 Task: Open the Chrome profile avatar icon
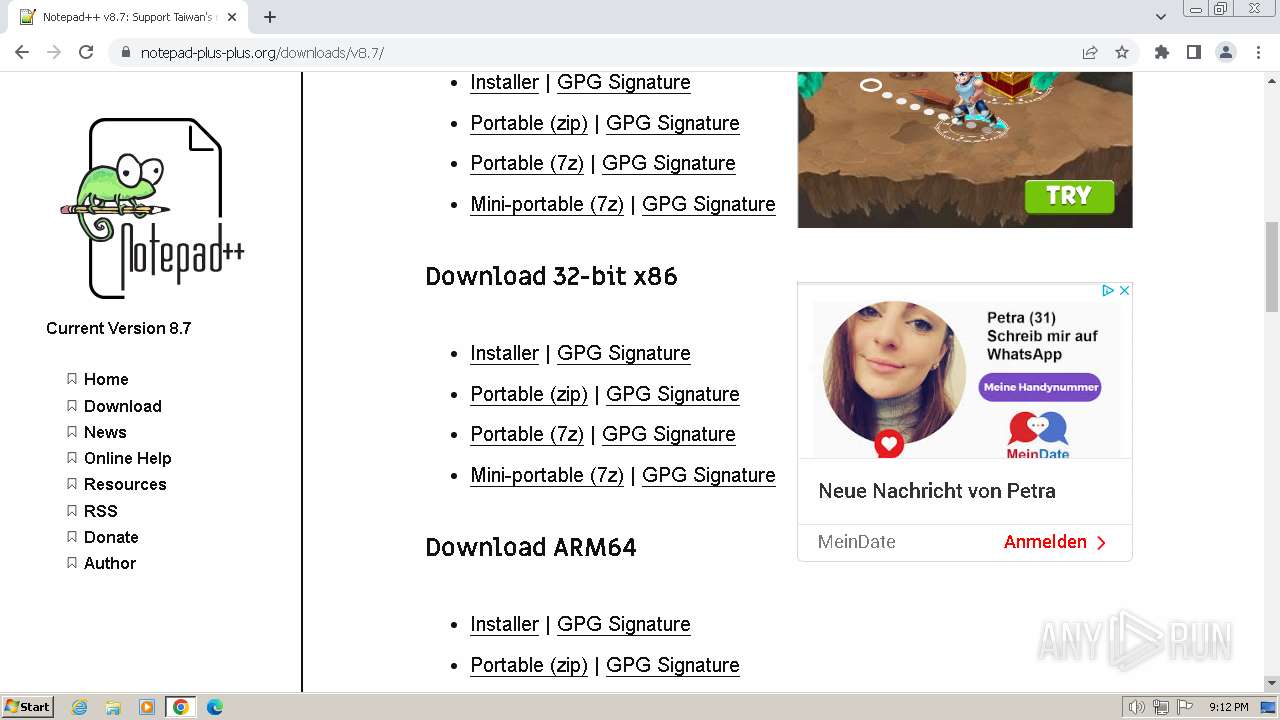1226,52
